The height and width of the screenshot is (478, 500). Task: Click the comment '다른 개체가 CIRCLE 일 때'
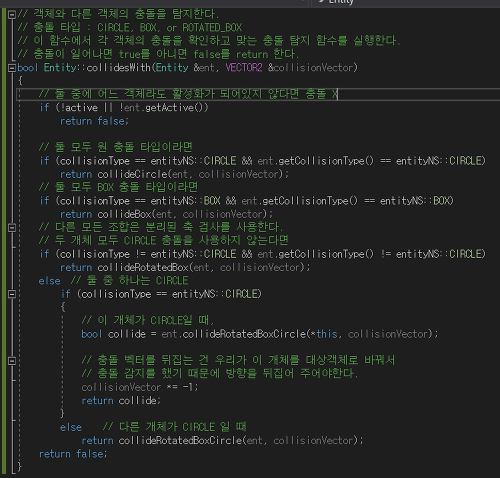pos(174,427)
